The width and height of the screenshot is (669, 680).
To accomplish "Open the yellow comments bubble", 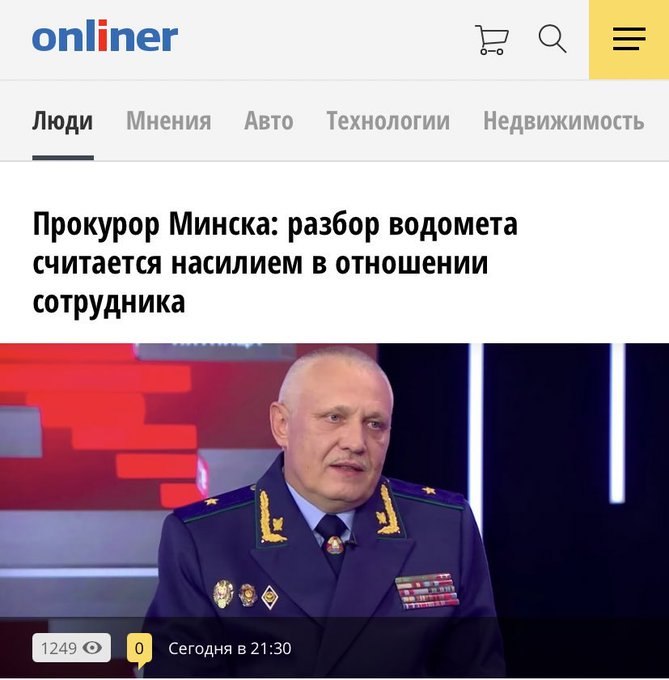I will click(139, 650).
